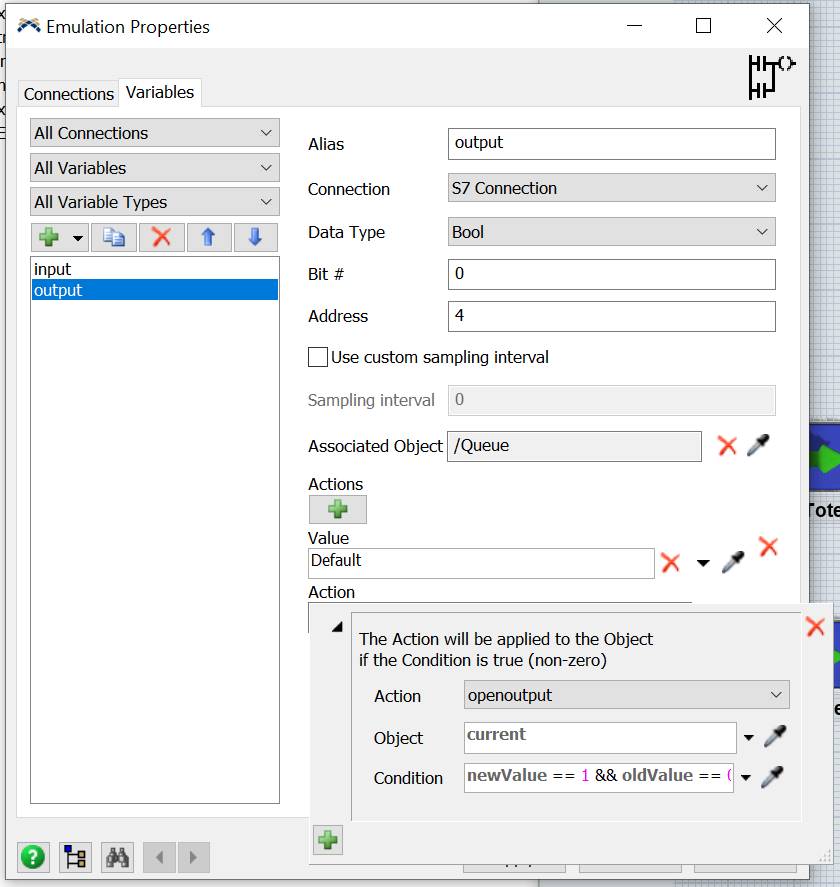Click the Condition expression field
840x887 pixels.
coord(598,777)
